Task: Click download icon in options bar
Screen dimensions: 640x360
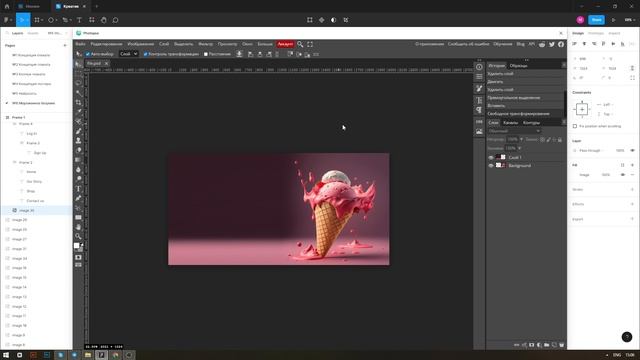Action: (x=240, y=54)
